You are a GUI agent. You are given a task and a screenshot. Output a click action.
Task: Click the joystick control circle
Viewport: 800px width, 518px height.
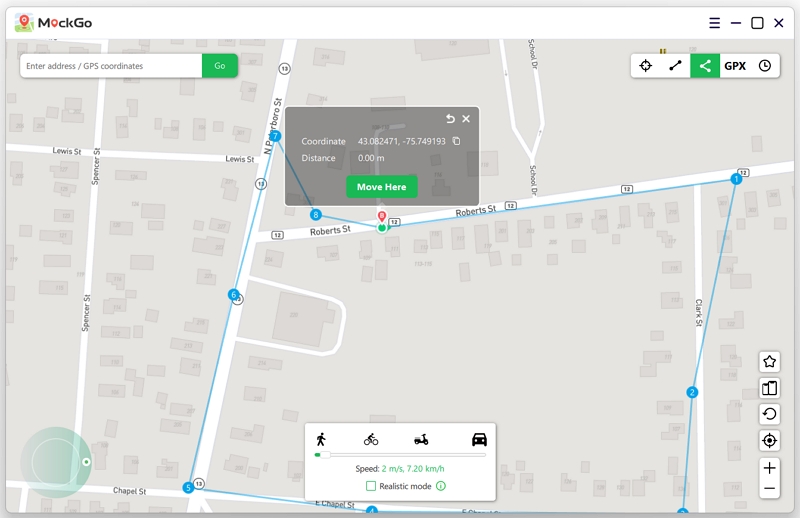(x=56, y=462)
